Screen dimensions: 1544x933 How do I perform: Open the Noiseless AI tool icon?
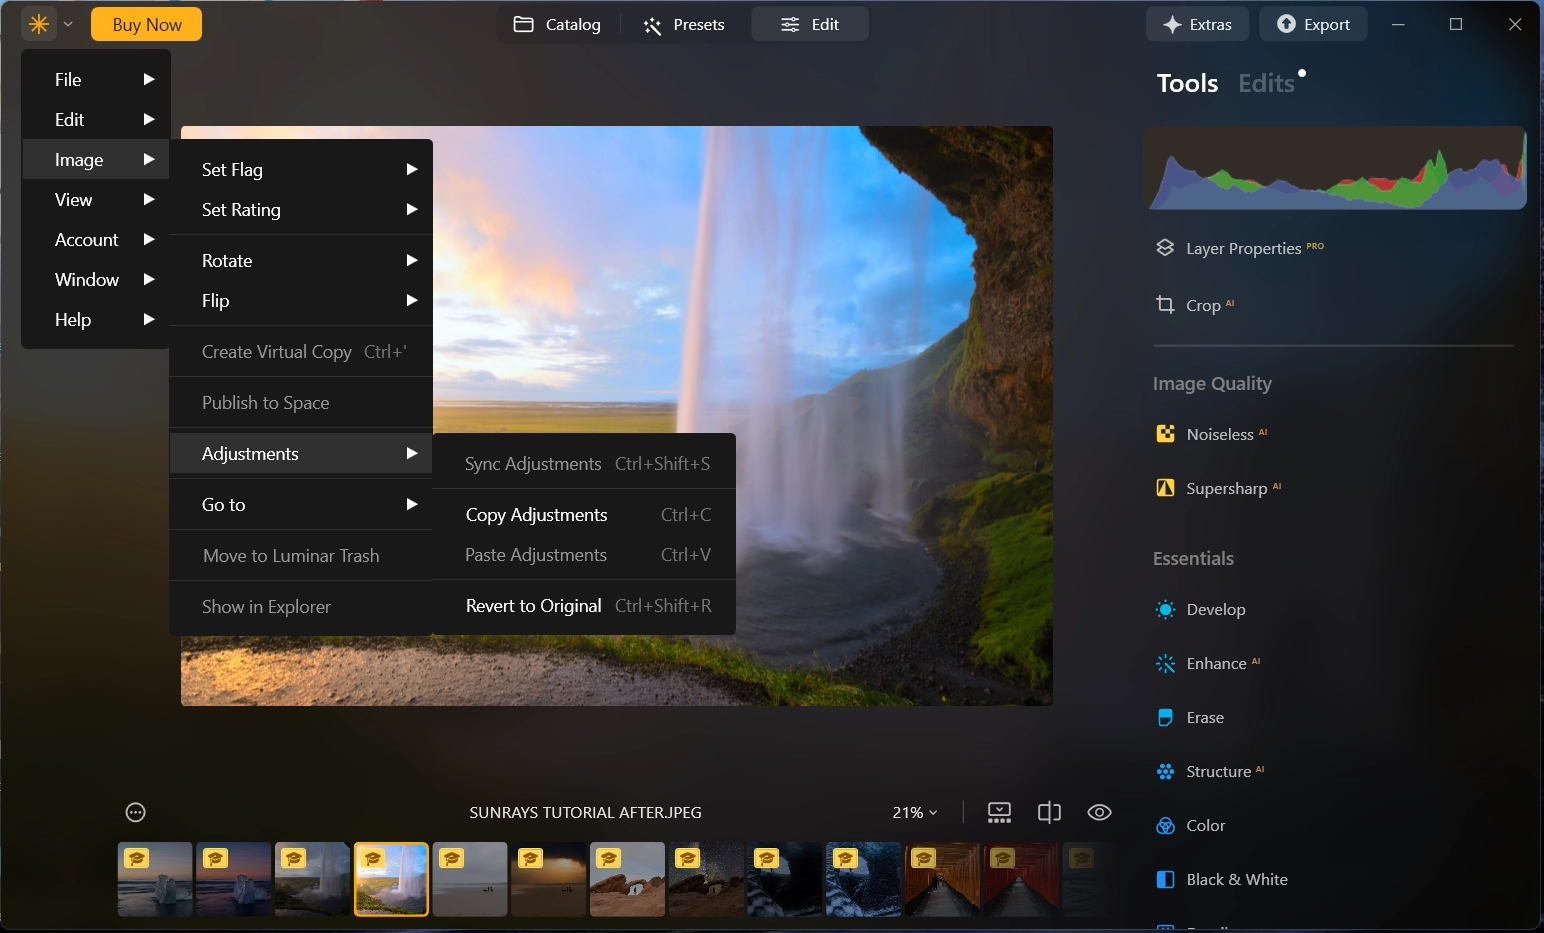(1165, 434)
